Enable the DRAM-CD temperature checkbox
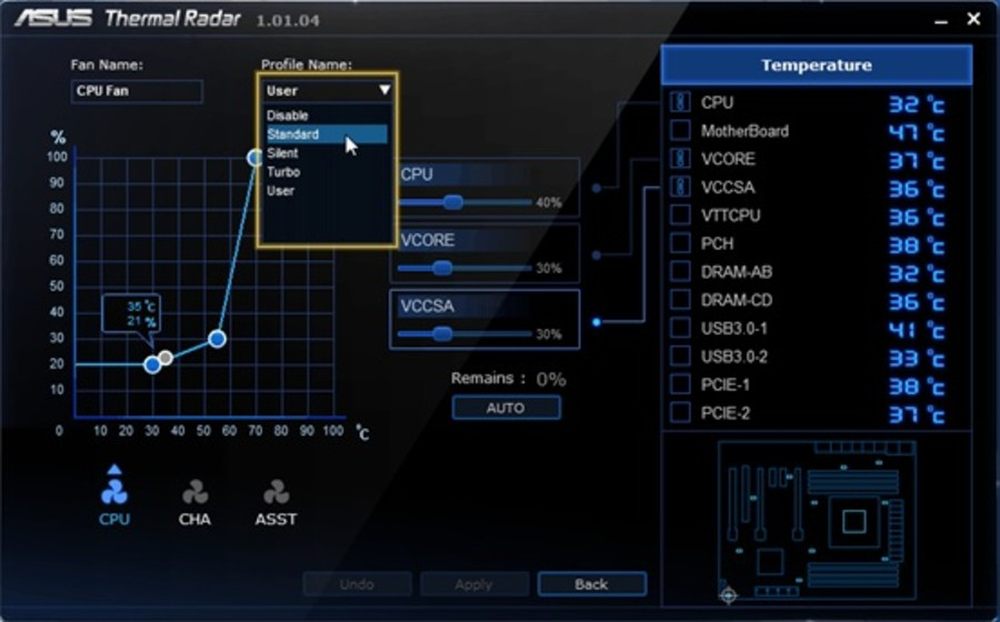Screen dimensions: 1000x622 pyautogui.click(x=680, y=299)
